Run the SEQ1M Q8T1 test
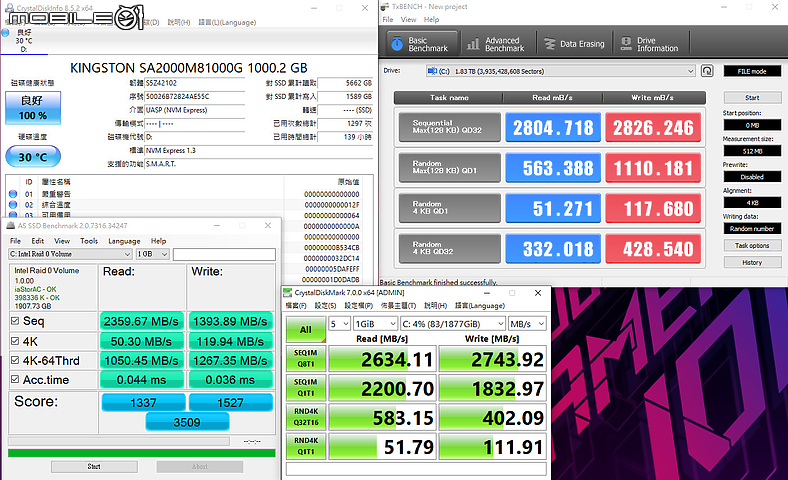This screenshot has width=788, height=480. pos(306,358)
